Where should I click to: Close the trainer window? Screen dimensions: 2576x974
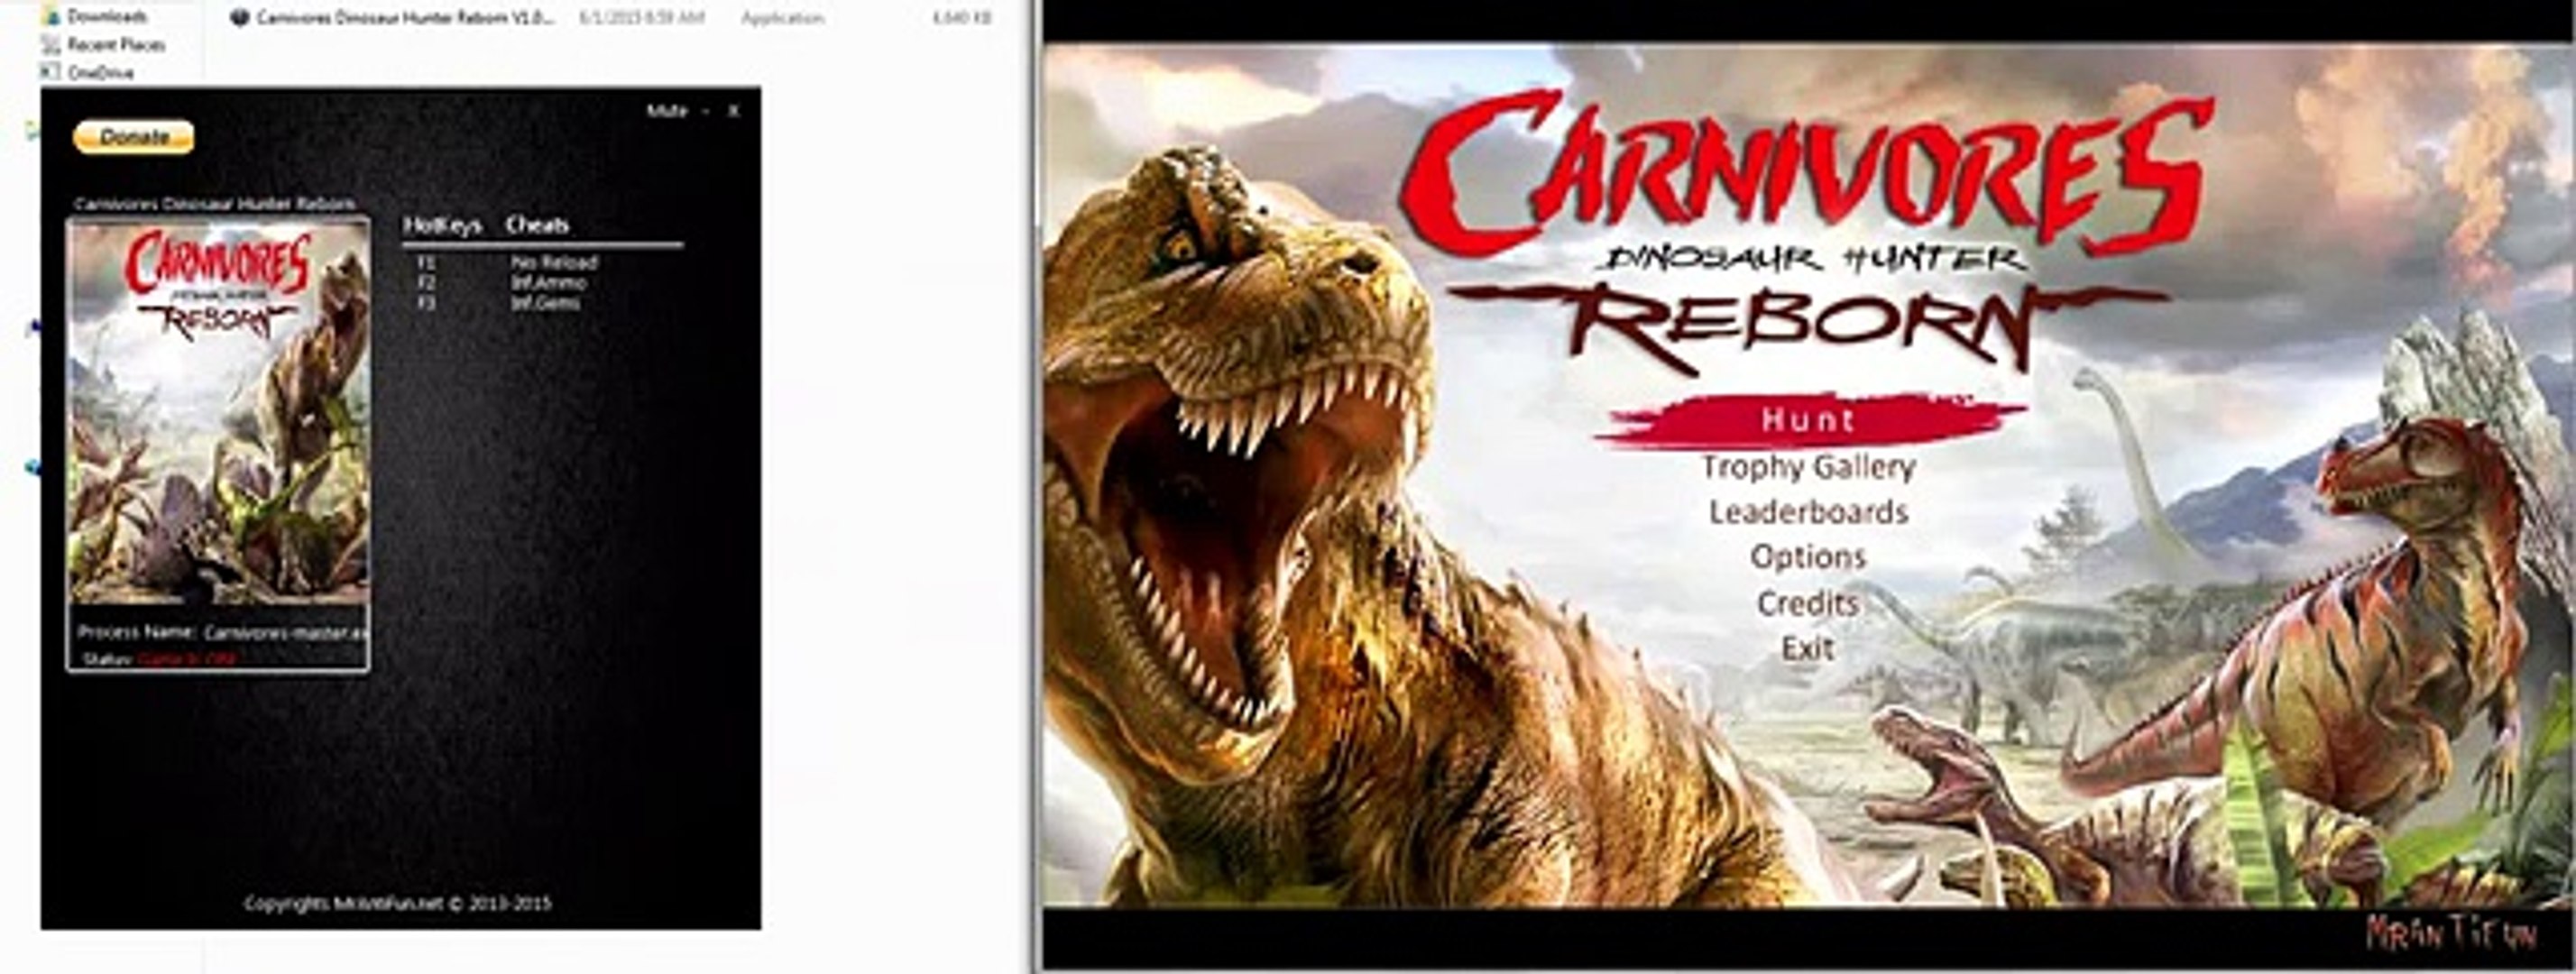pos(733,110)
